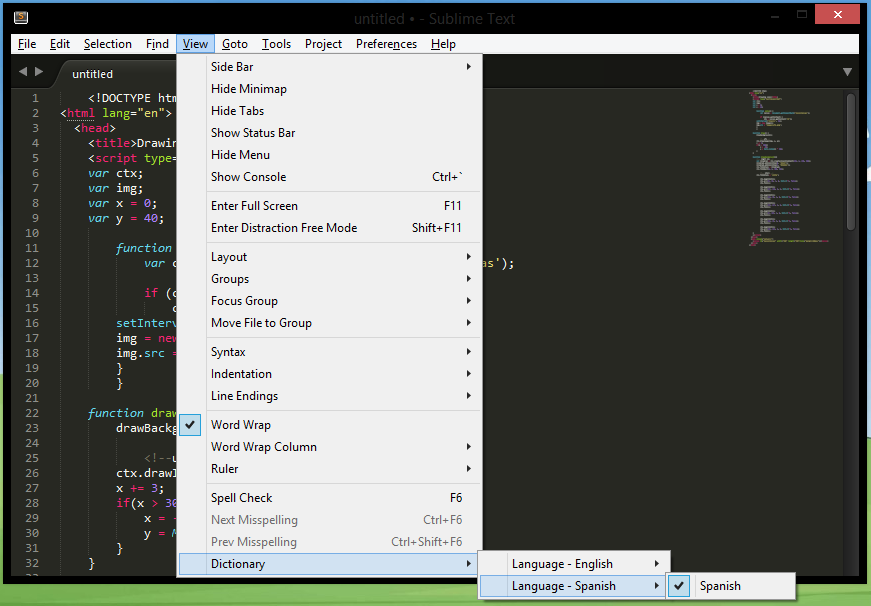Screen dimensions: 871x606
Task: Toggle the Word Wrap checkmark option
Action: point(330,425)
